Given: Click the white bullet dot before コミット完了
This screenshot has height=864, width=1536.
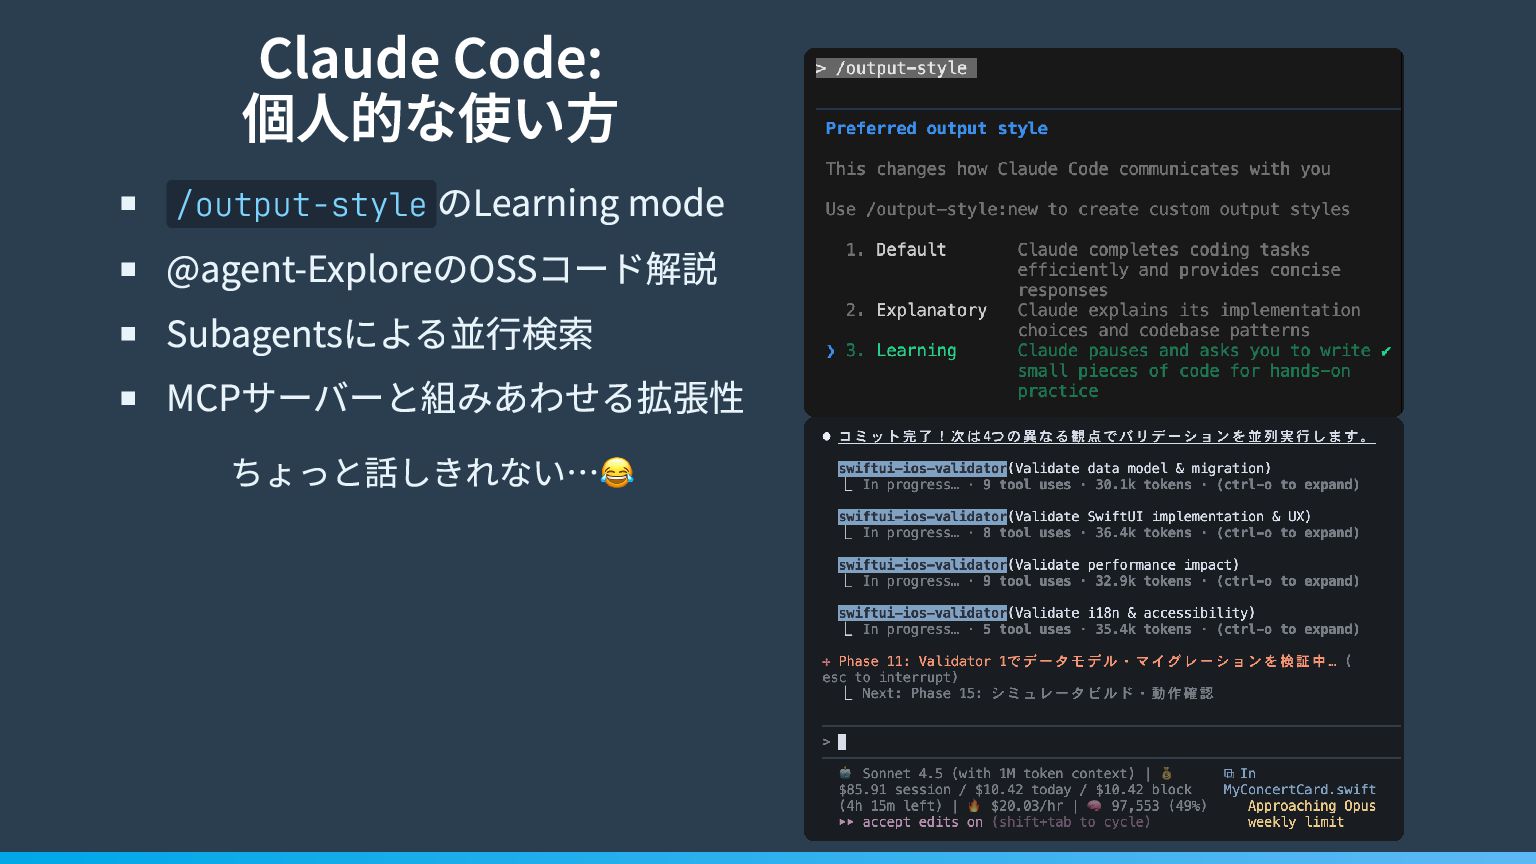Looking at the screenshot, I should pyautogui.click(x=827, y=436).
